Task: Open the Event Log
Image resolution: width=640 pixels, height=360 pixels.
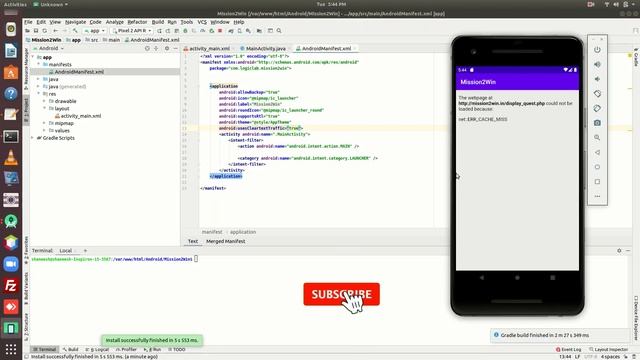Action: 569,349
